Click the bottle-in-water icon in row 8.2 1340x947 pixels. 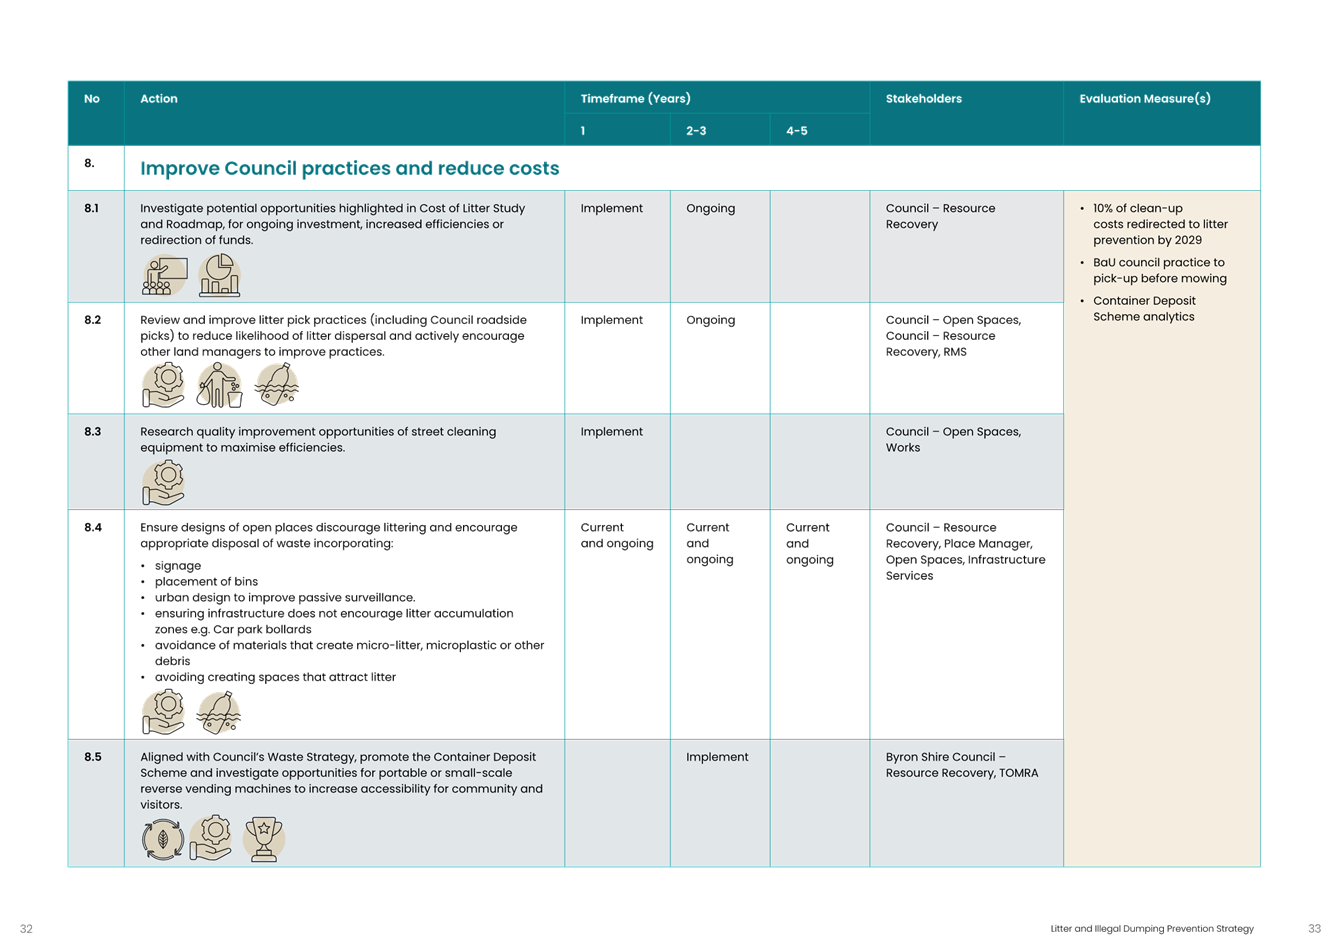pyautogui.click(x=276, y=384)
